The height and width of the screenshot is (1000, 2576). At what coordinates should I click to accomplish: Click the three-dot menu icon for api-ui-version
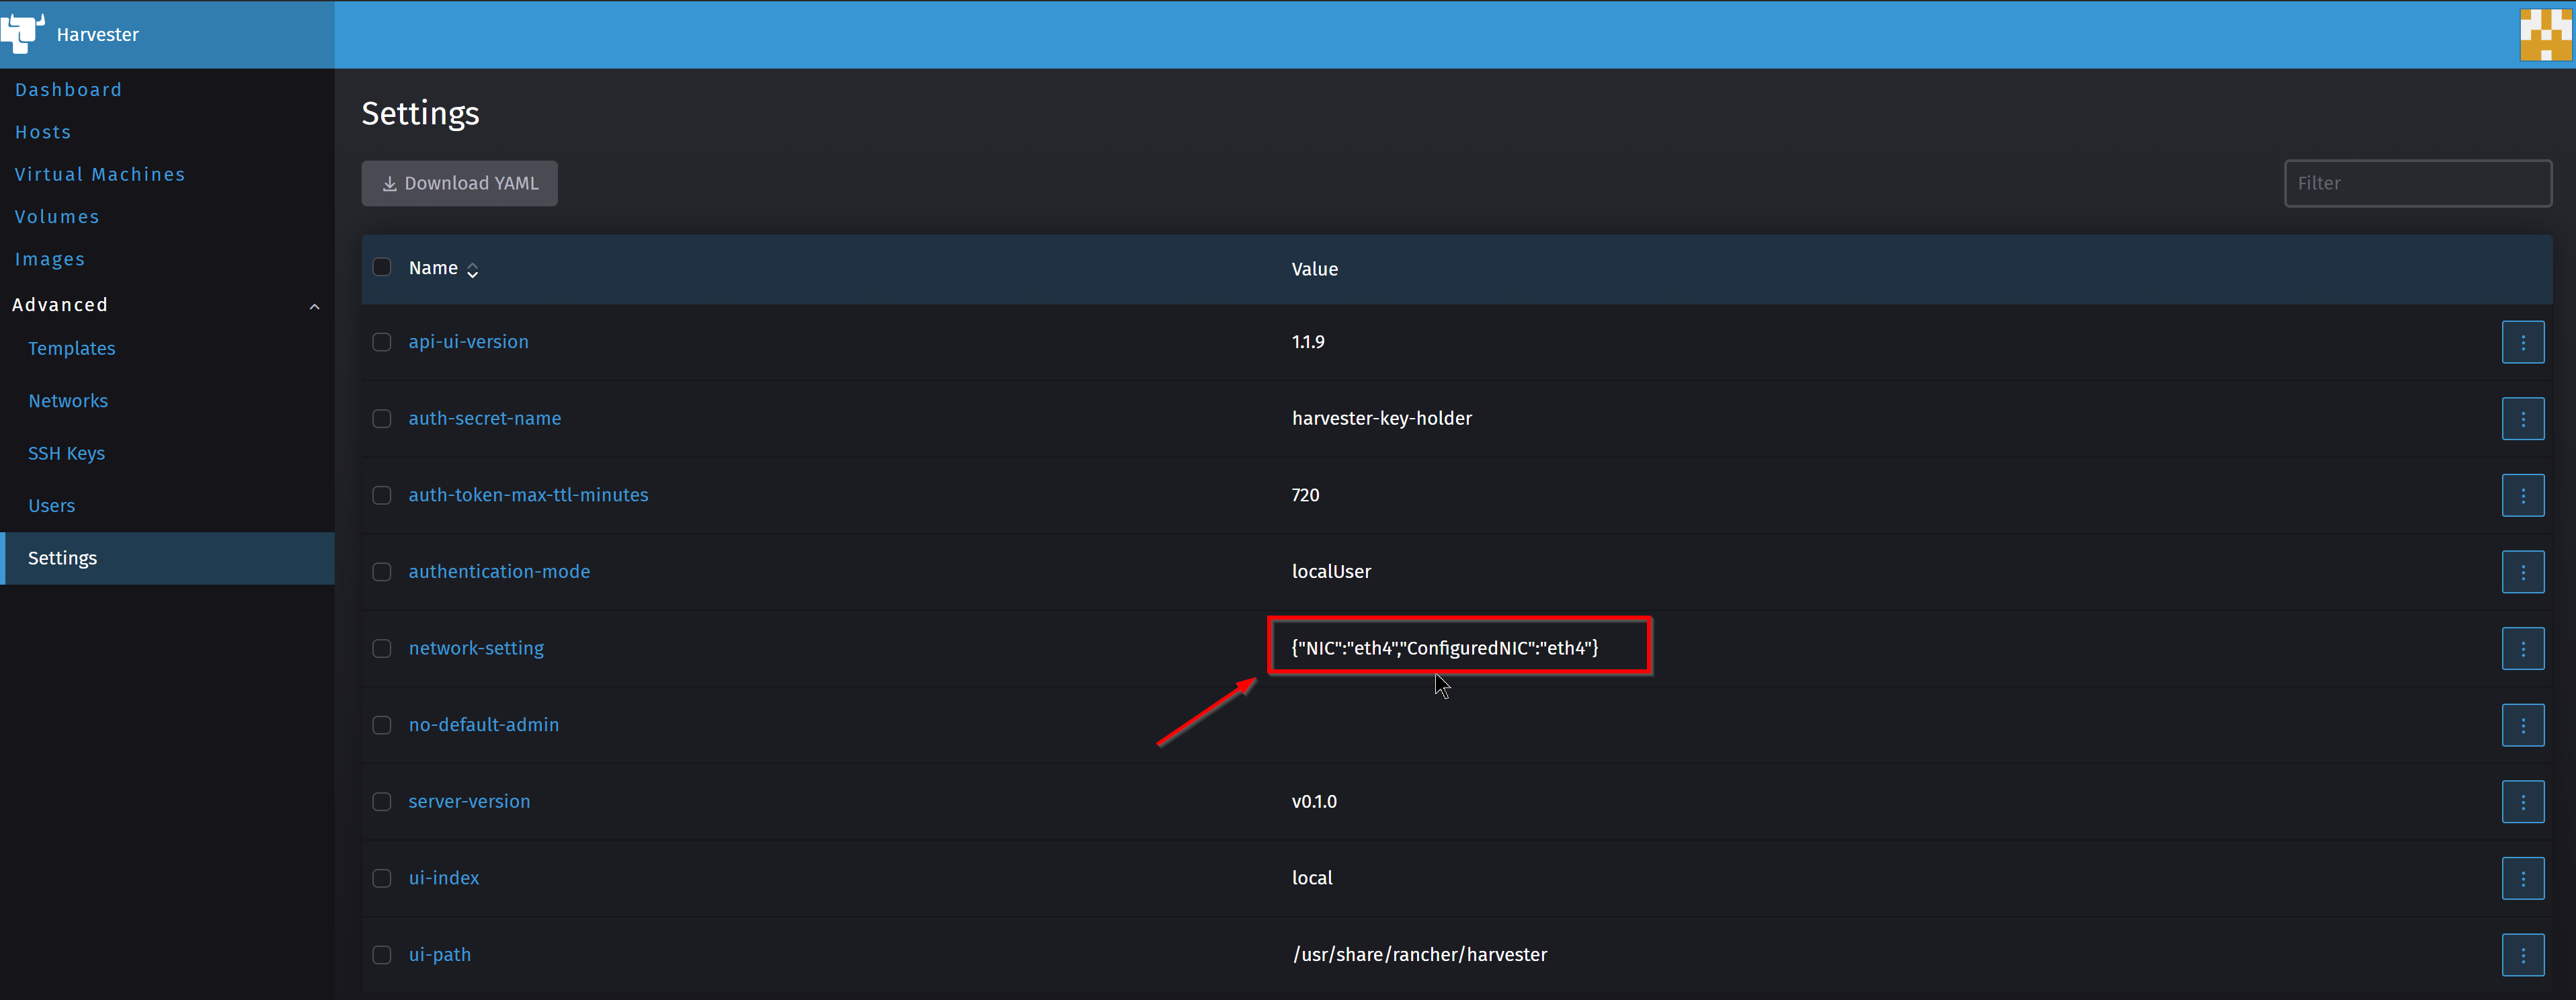(2524, 341)
